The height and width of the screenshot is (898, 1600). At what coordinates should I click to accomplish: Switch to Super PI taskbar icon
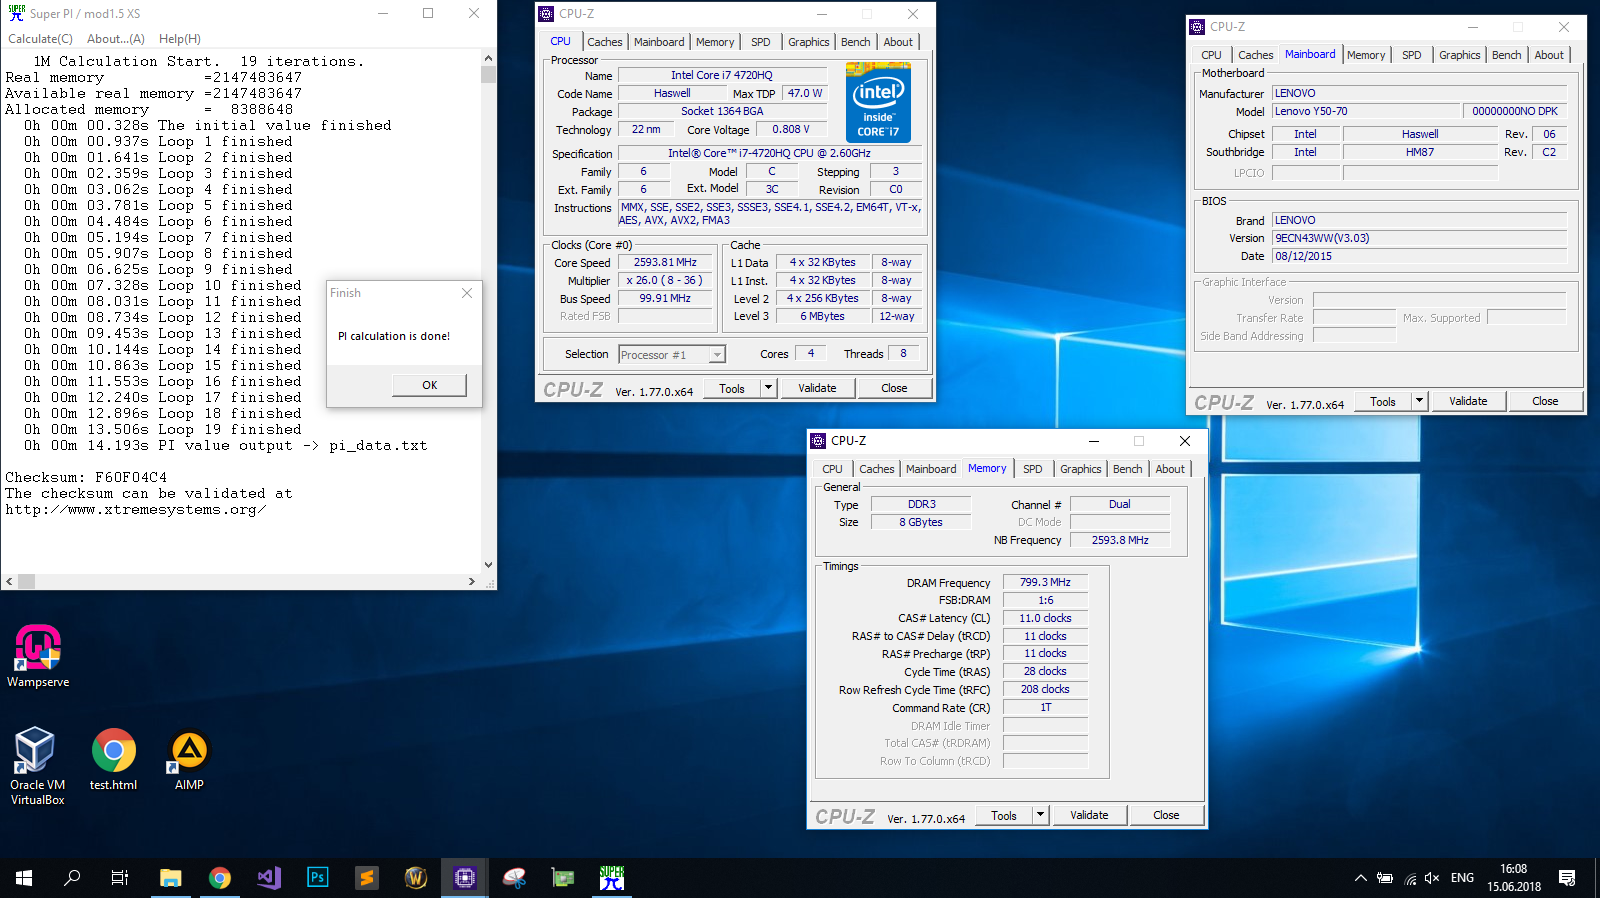(611, 878)
